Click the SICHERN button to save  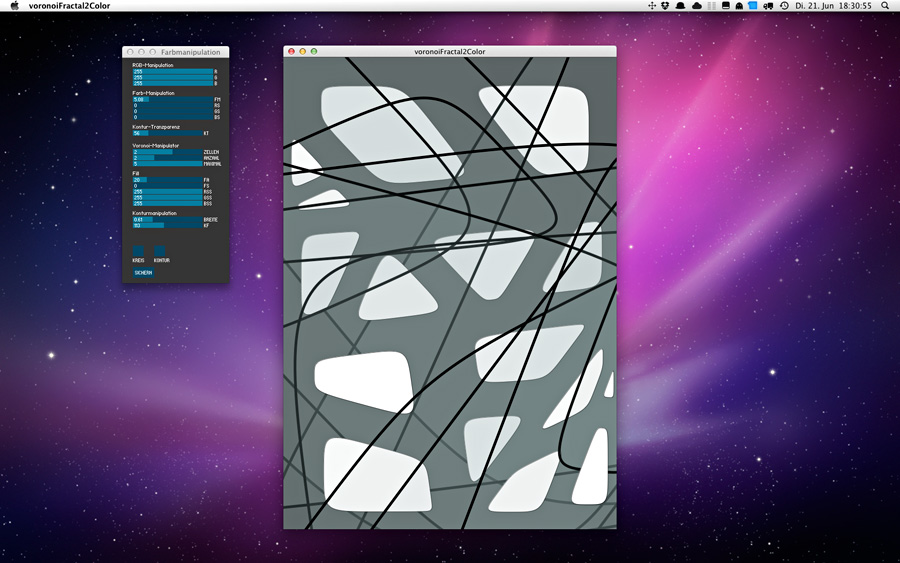click(x=144, y=272)
